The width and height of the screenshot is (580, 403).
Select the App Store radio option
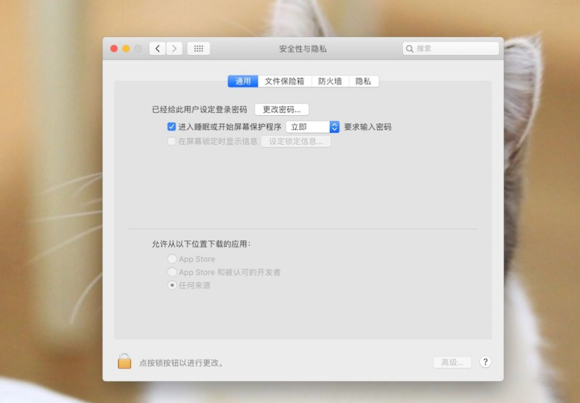[172, 259]
